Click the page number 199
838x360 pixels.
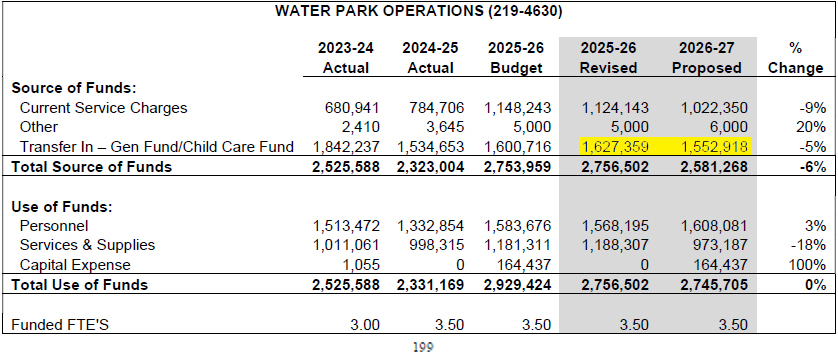pyautogui.click(x=423, y=348)
